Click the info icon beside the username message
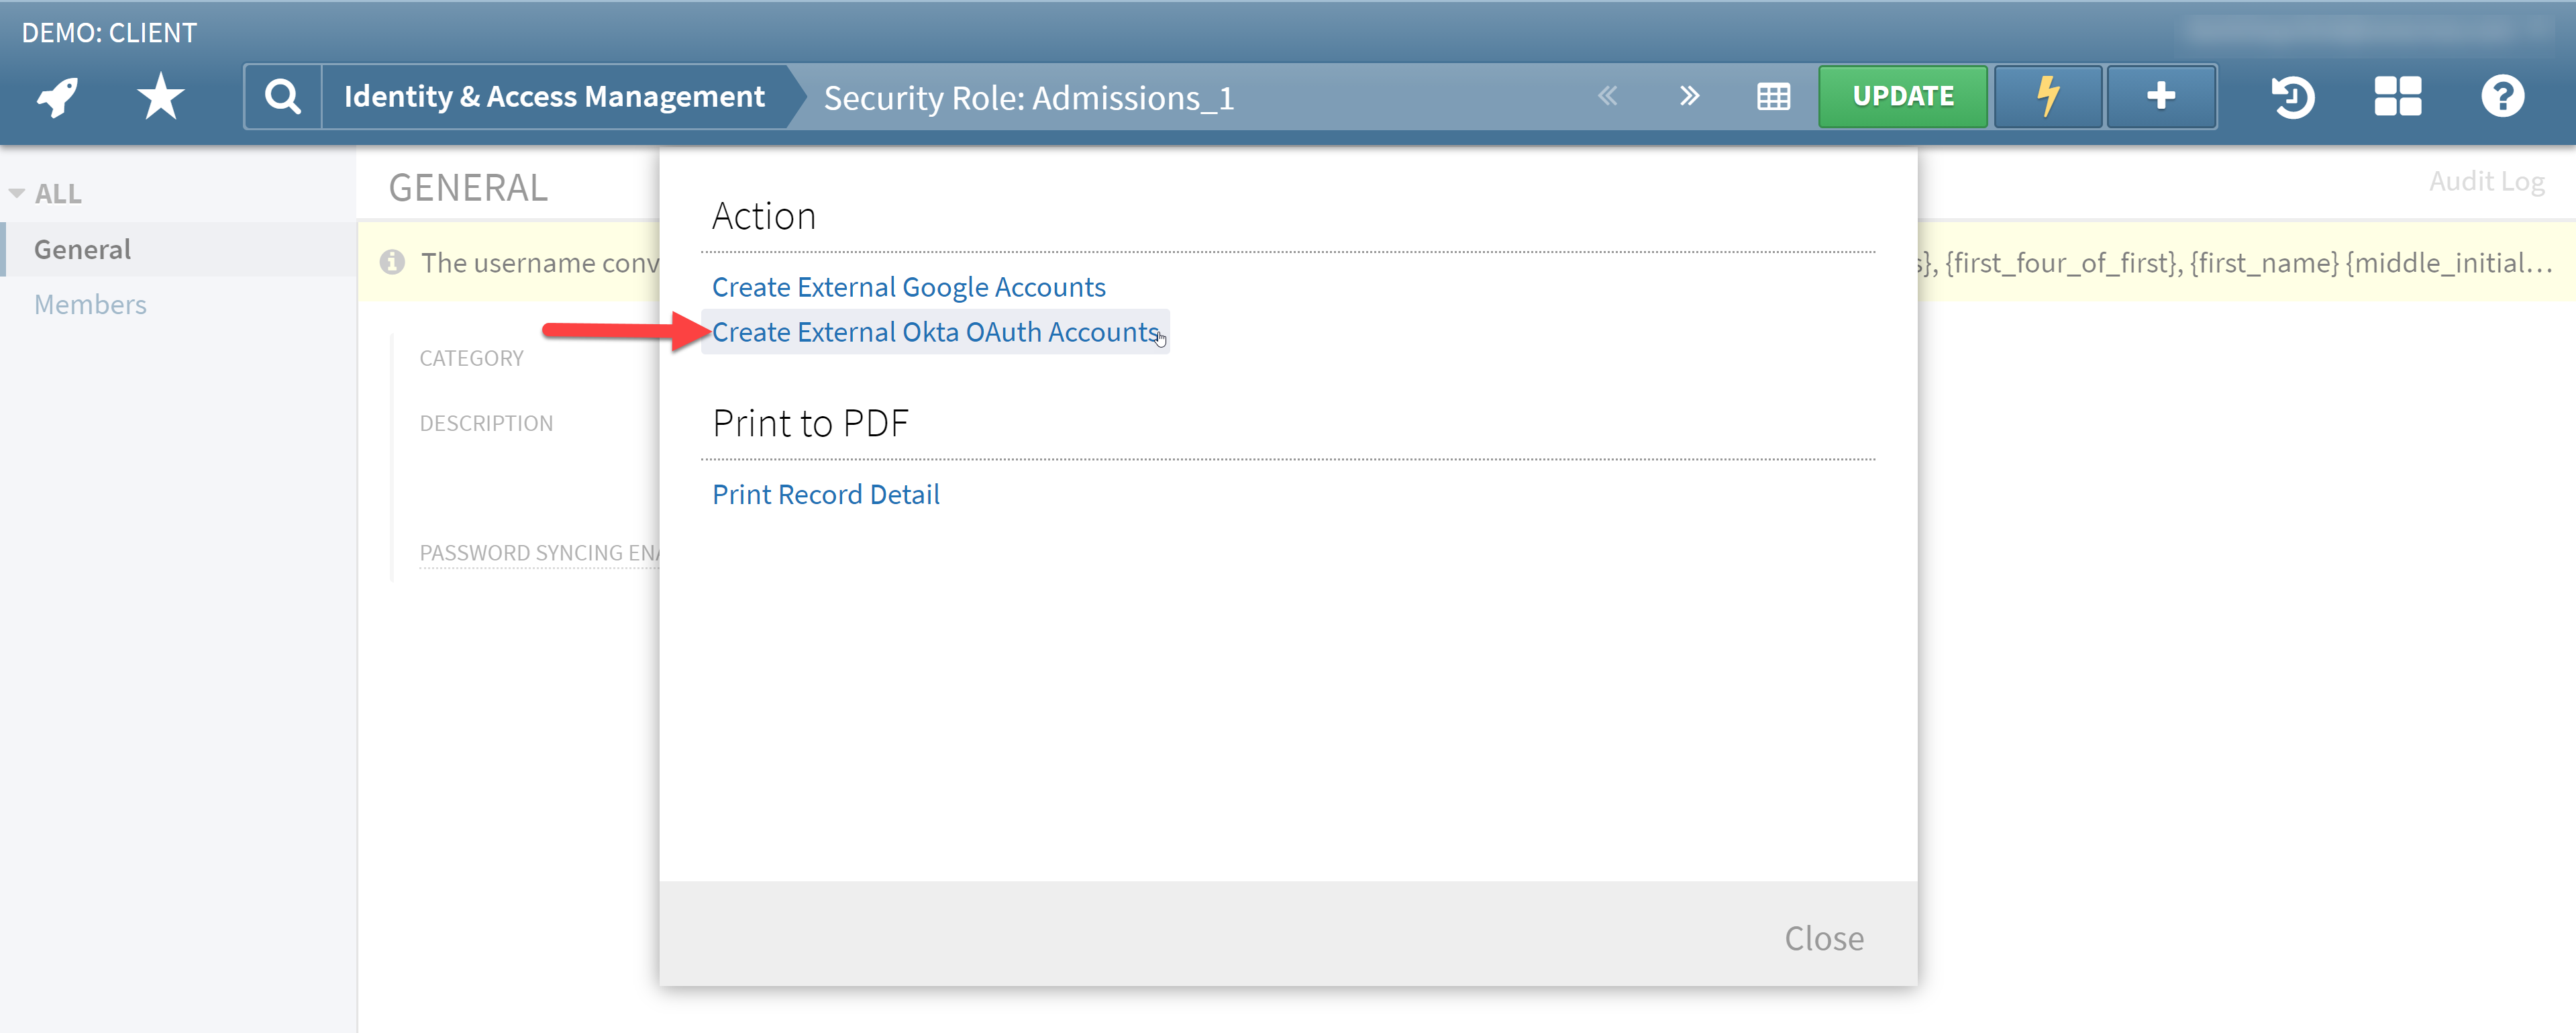 392,262
